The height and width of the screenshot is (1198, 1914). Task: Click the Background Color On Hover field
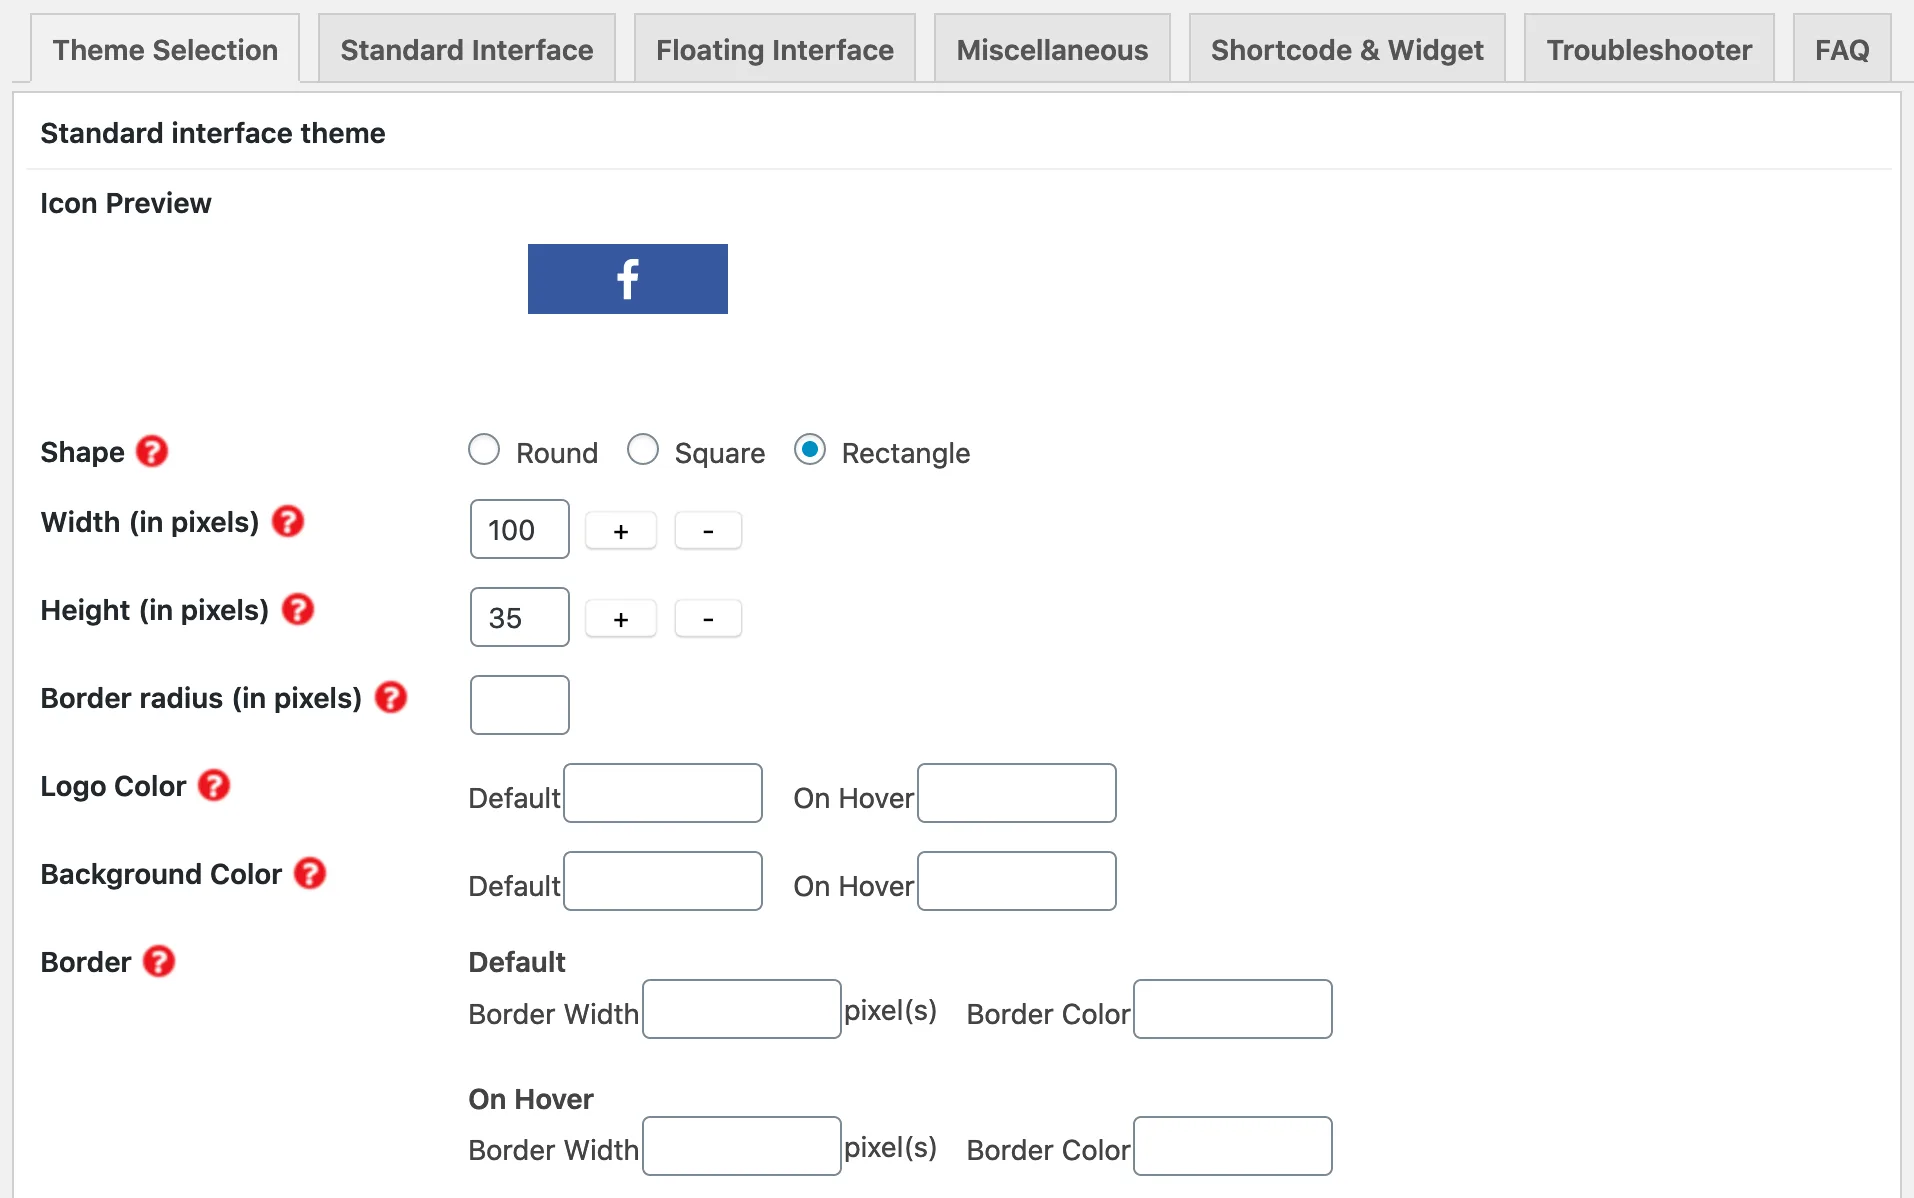pos(1017,881)
